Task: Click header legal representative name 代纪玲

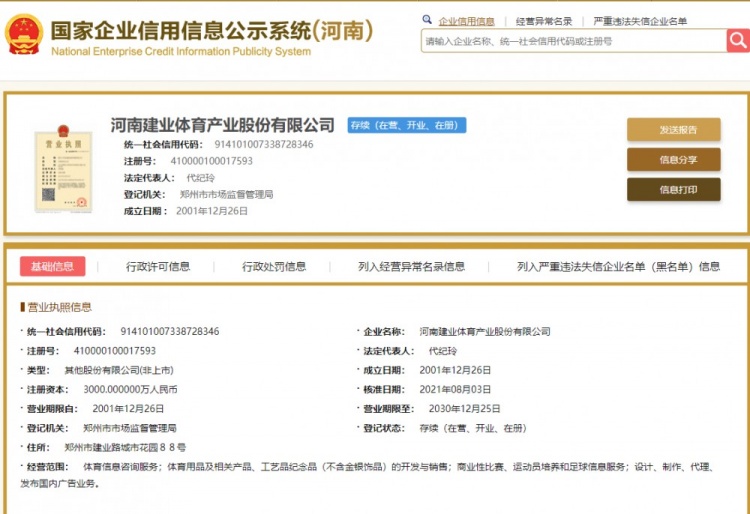Action: coord(200,178)
